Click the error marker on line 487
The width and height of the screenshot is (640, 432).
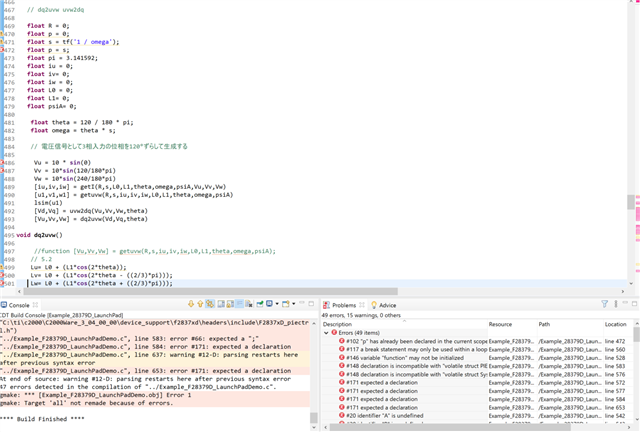click(2, 171)
